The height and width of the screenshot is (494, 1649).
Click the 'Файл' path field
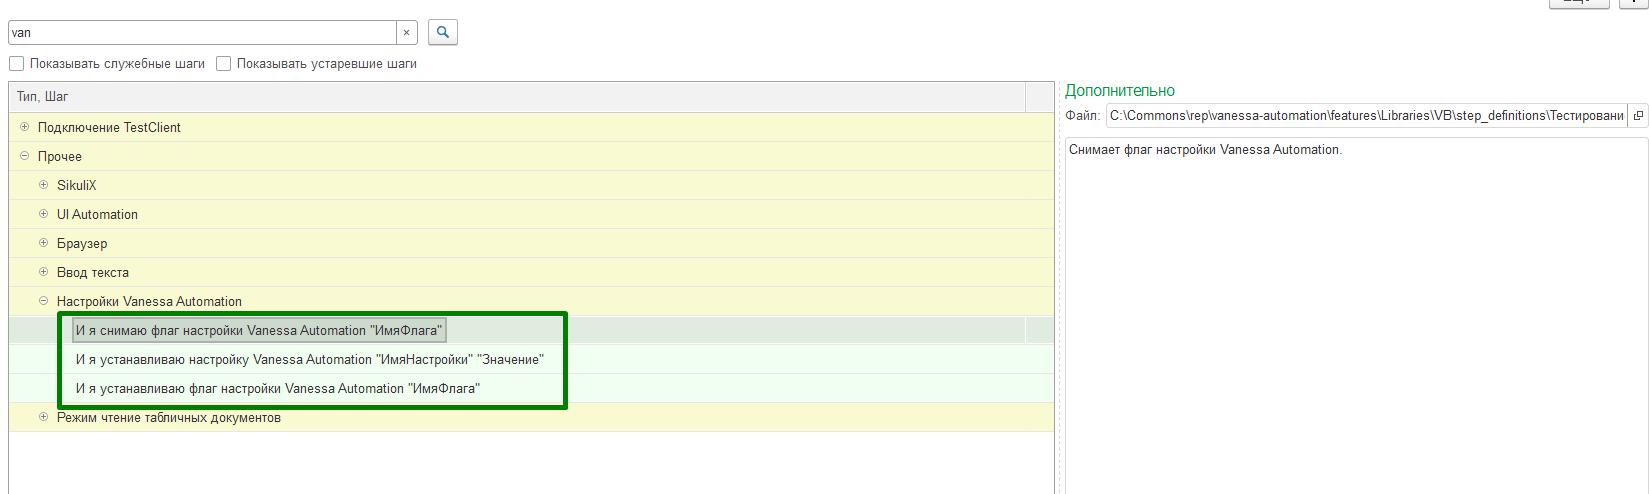tap(1367, 116)
